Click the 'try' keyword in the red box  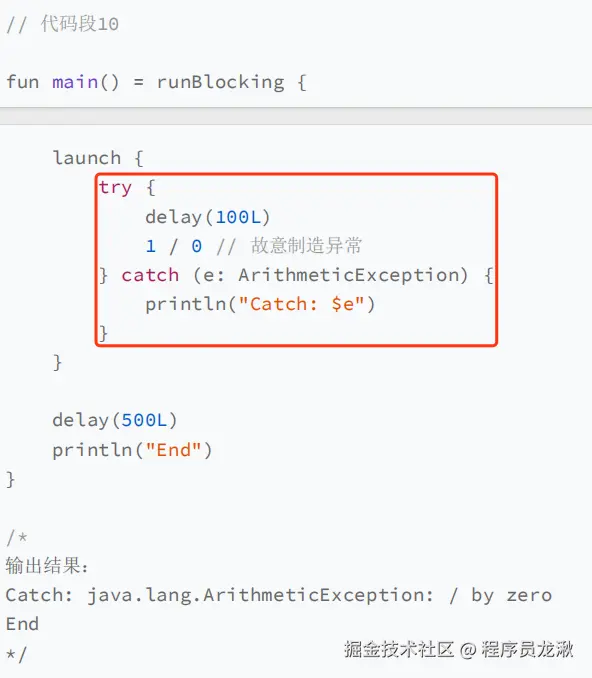coord(115,188)
